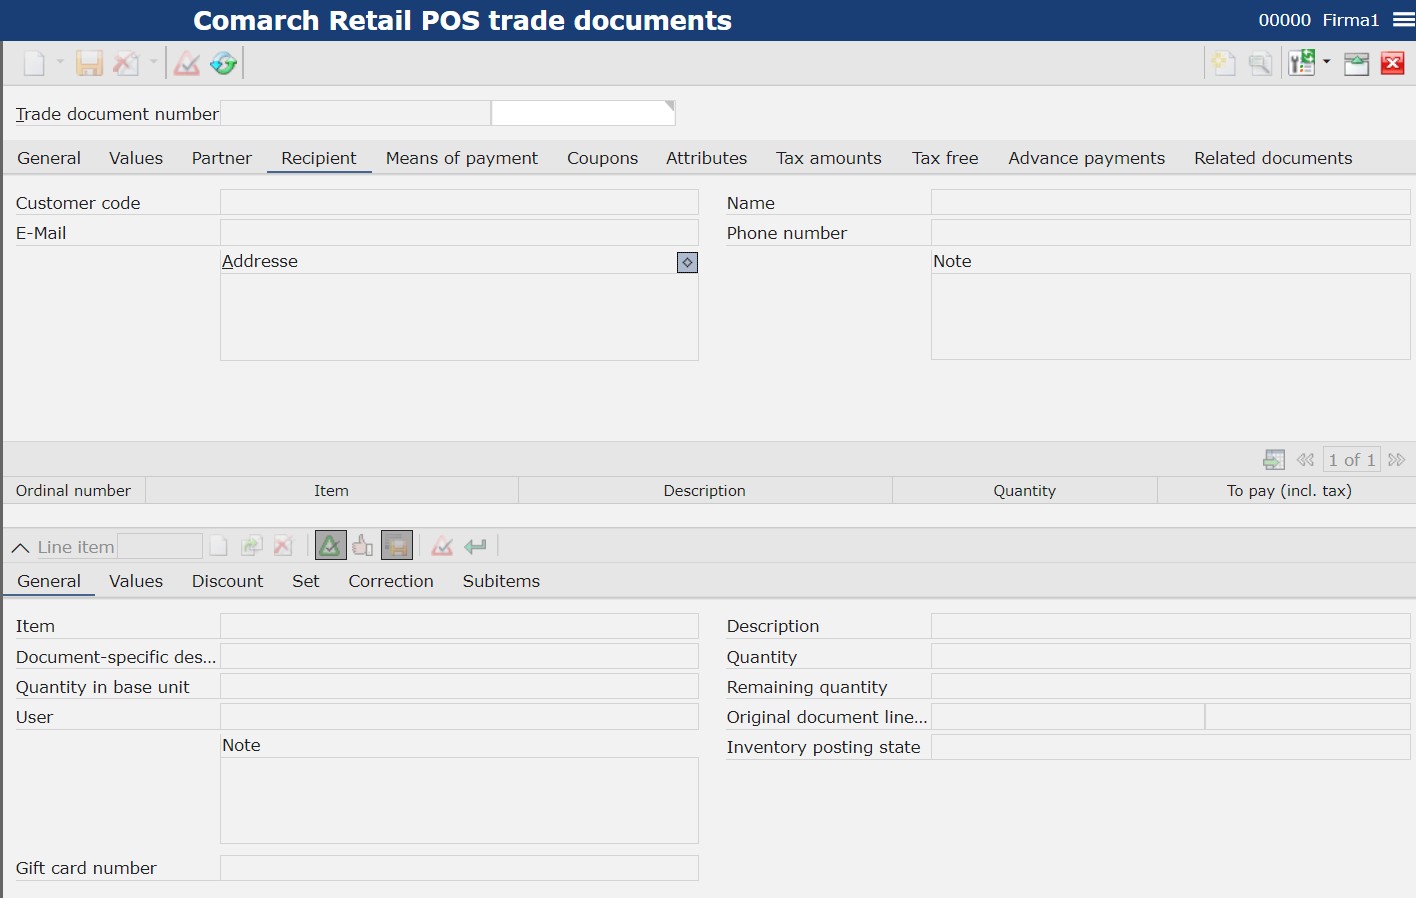The image size is (1416, 898).
Task: Open the Delete document dropdown arrow
Action: 153,62
